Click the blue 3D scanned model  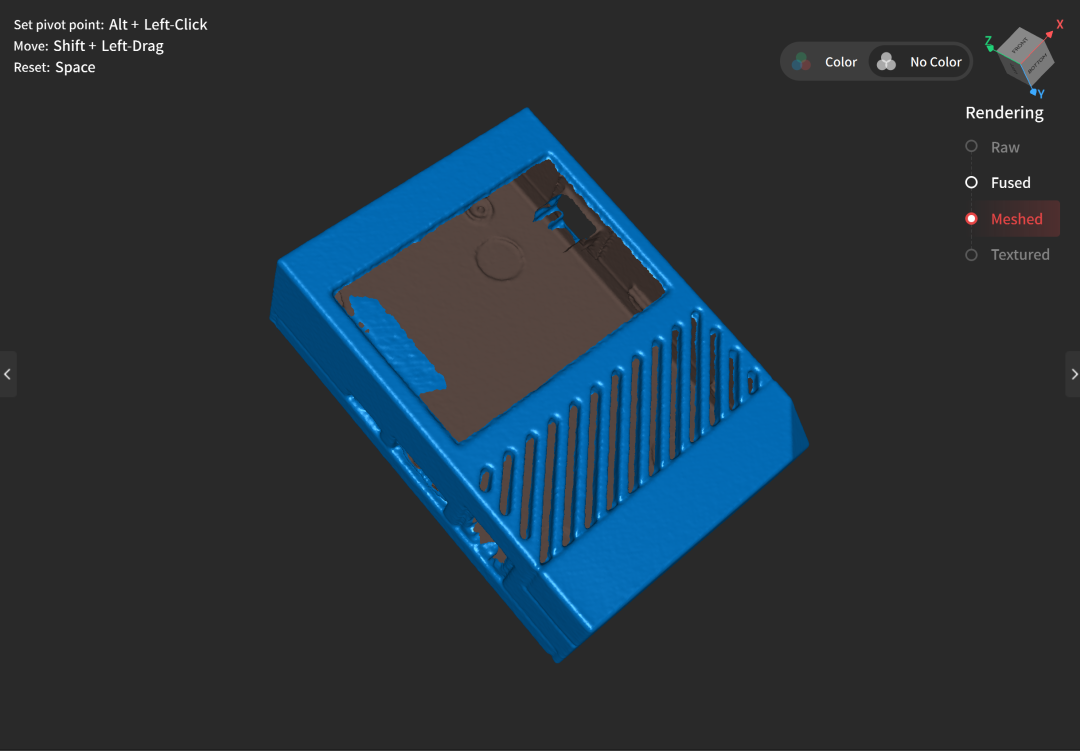pyautogui.click(x=537, y=386)
